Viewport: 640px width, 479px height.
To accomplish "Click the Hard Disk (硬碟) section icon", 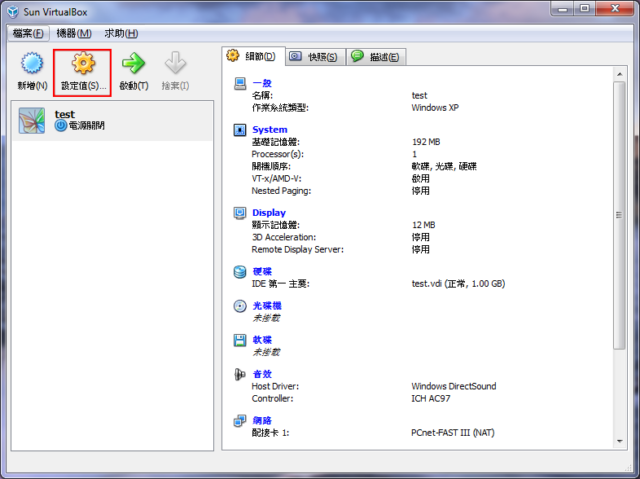I will (x=240, y=272).
